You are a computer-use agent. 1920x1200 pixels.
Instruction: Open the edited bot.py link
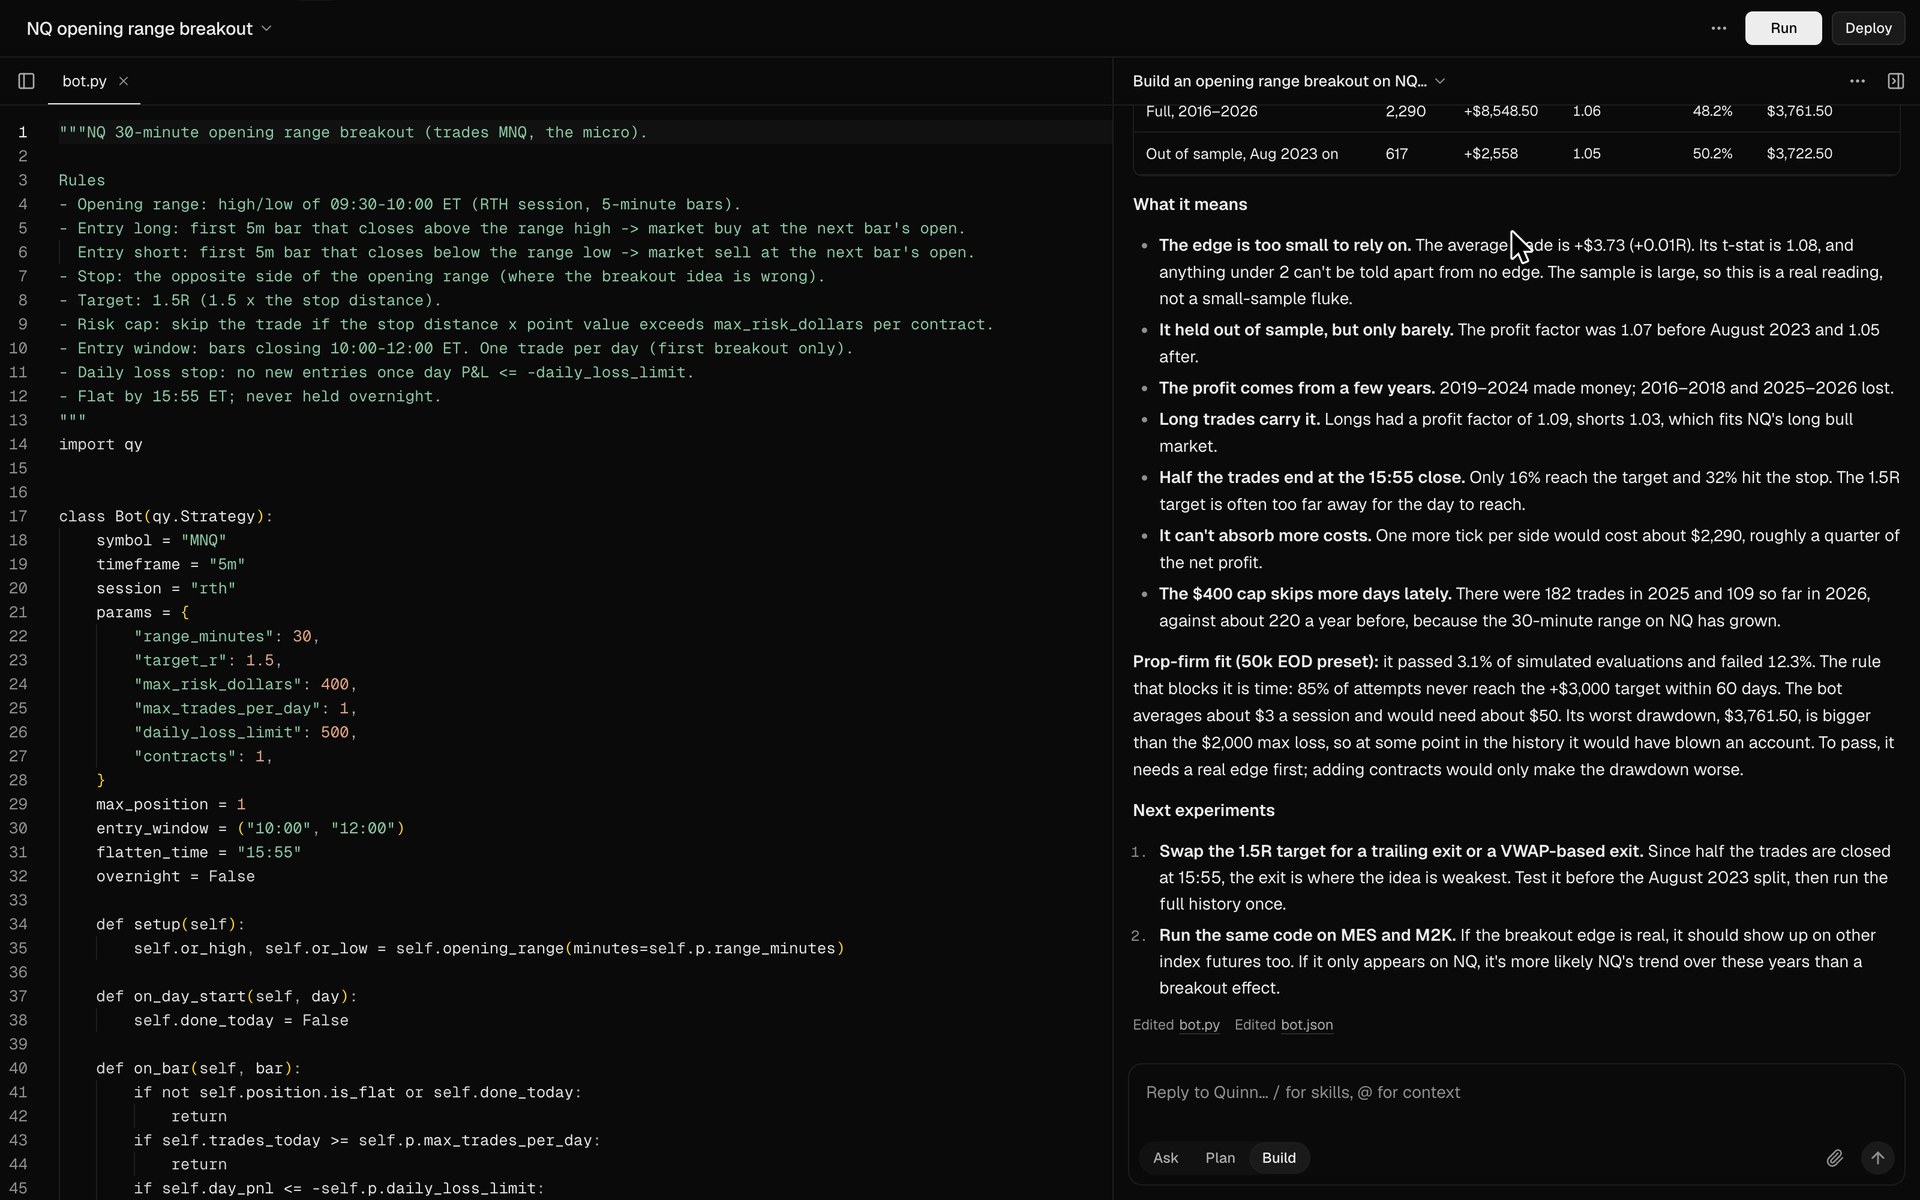(1199, 1025)
